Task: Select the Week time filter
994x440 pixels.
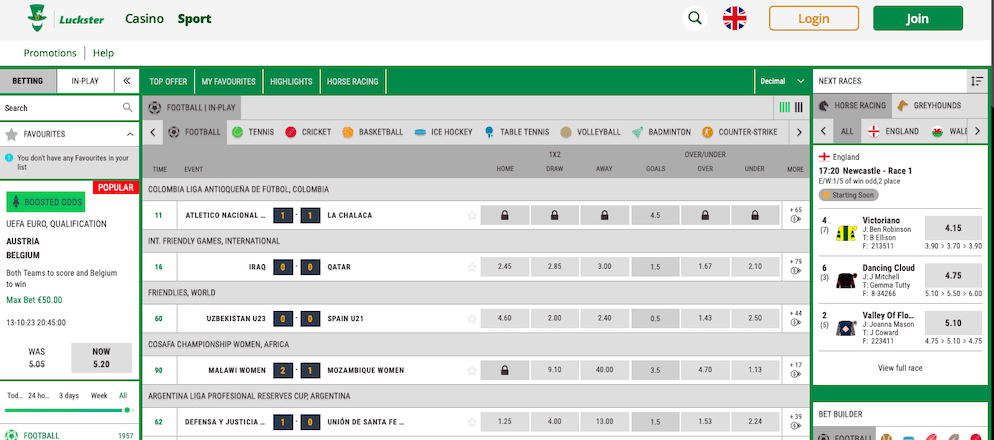Action: point(99,396)
